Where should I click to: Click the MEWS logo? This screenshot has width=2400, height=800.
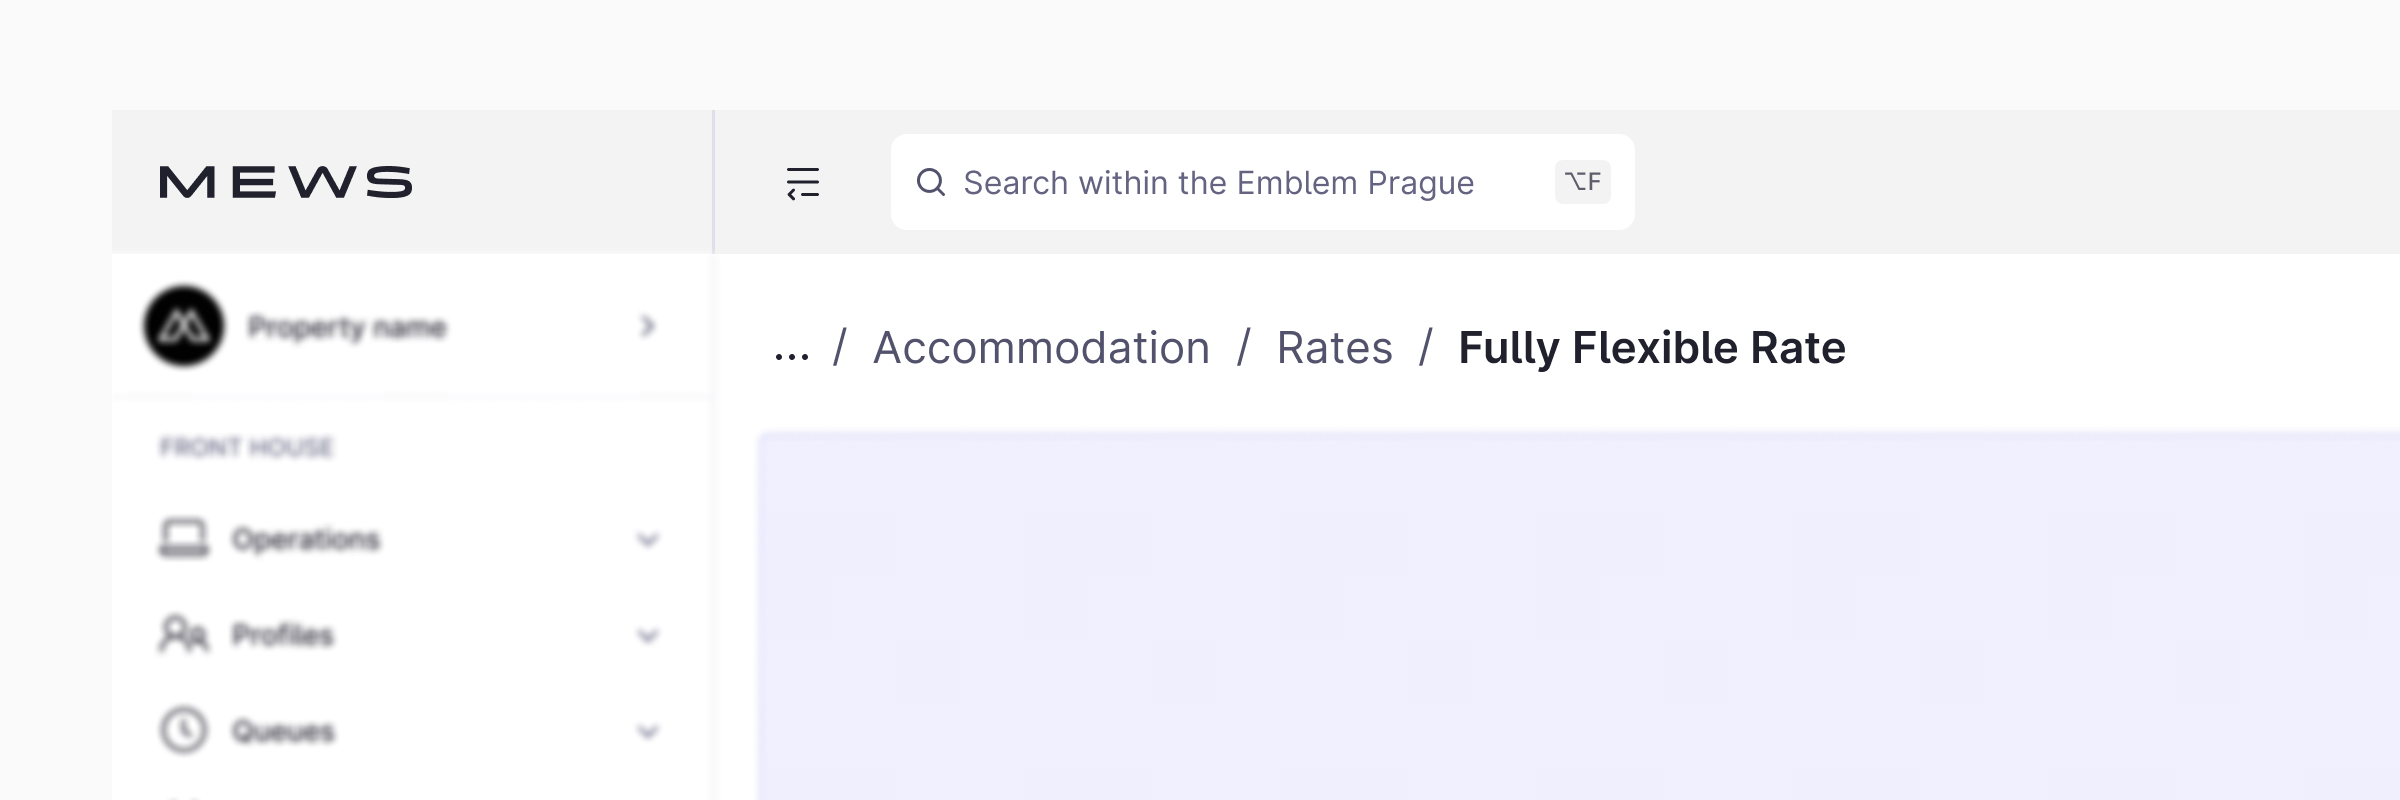coord(286,182)
